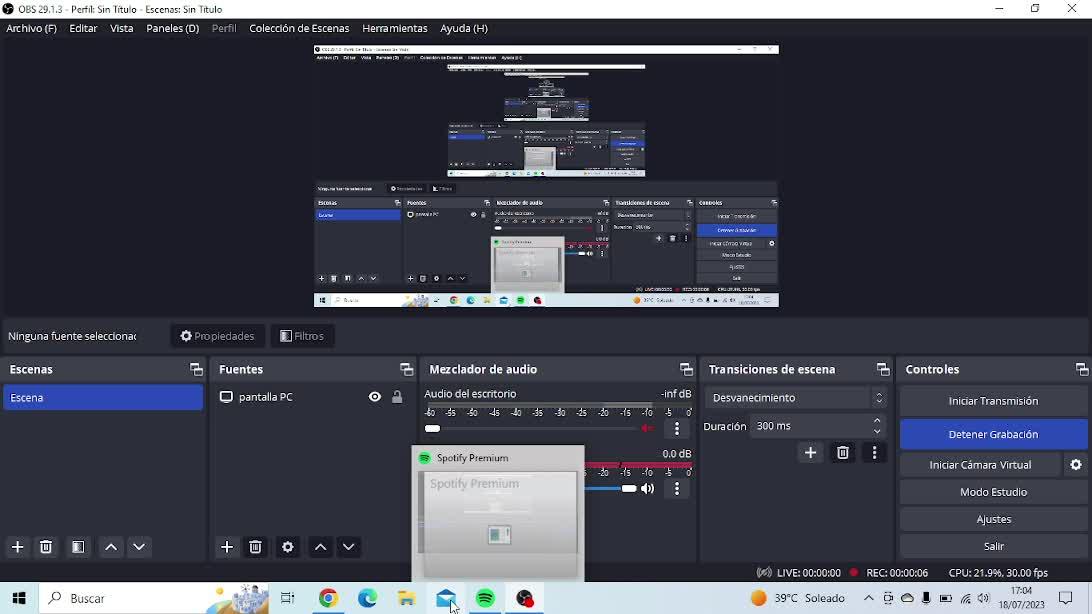This screenshot has height=614, width=1092.
Task: Undock the Transiciones de escena panel
Action: point(883,370)
